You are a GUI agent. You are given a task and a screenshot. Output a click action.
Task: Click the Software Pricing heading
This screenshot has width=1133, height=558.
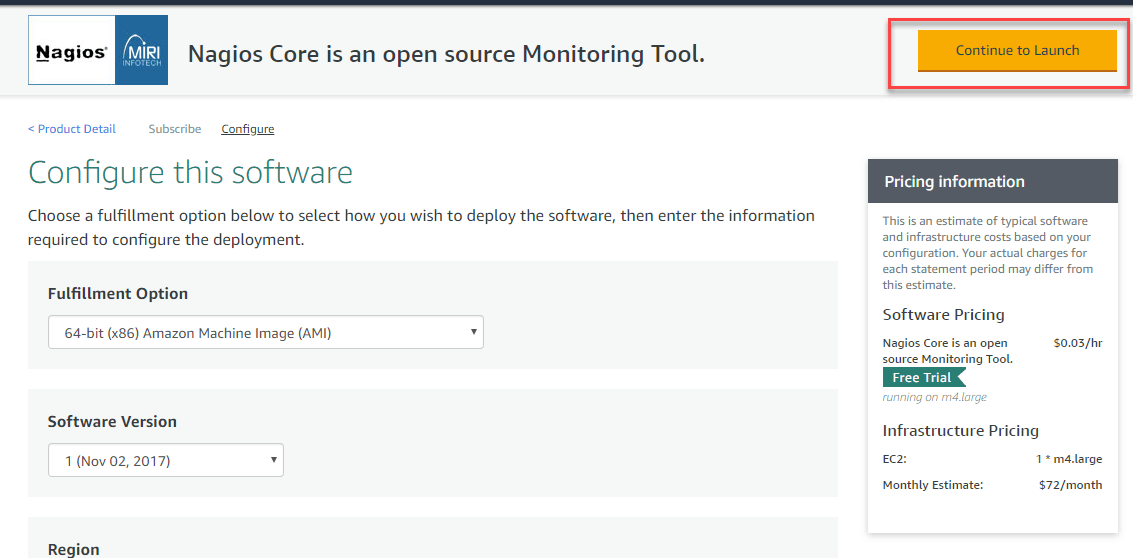point(943,315)
